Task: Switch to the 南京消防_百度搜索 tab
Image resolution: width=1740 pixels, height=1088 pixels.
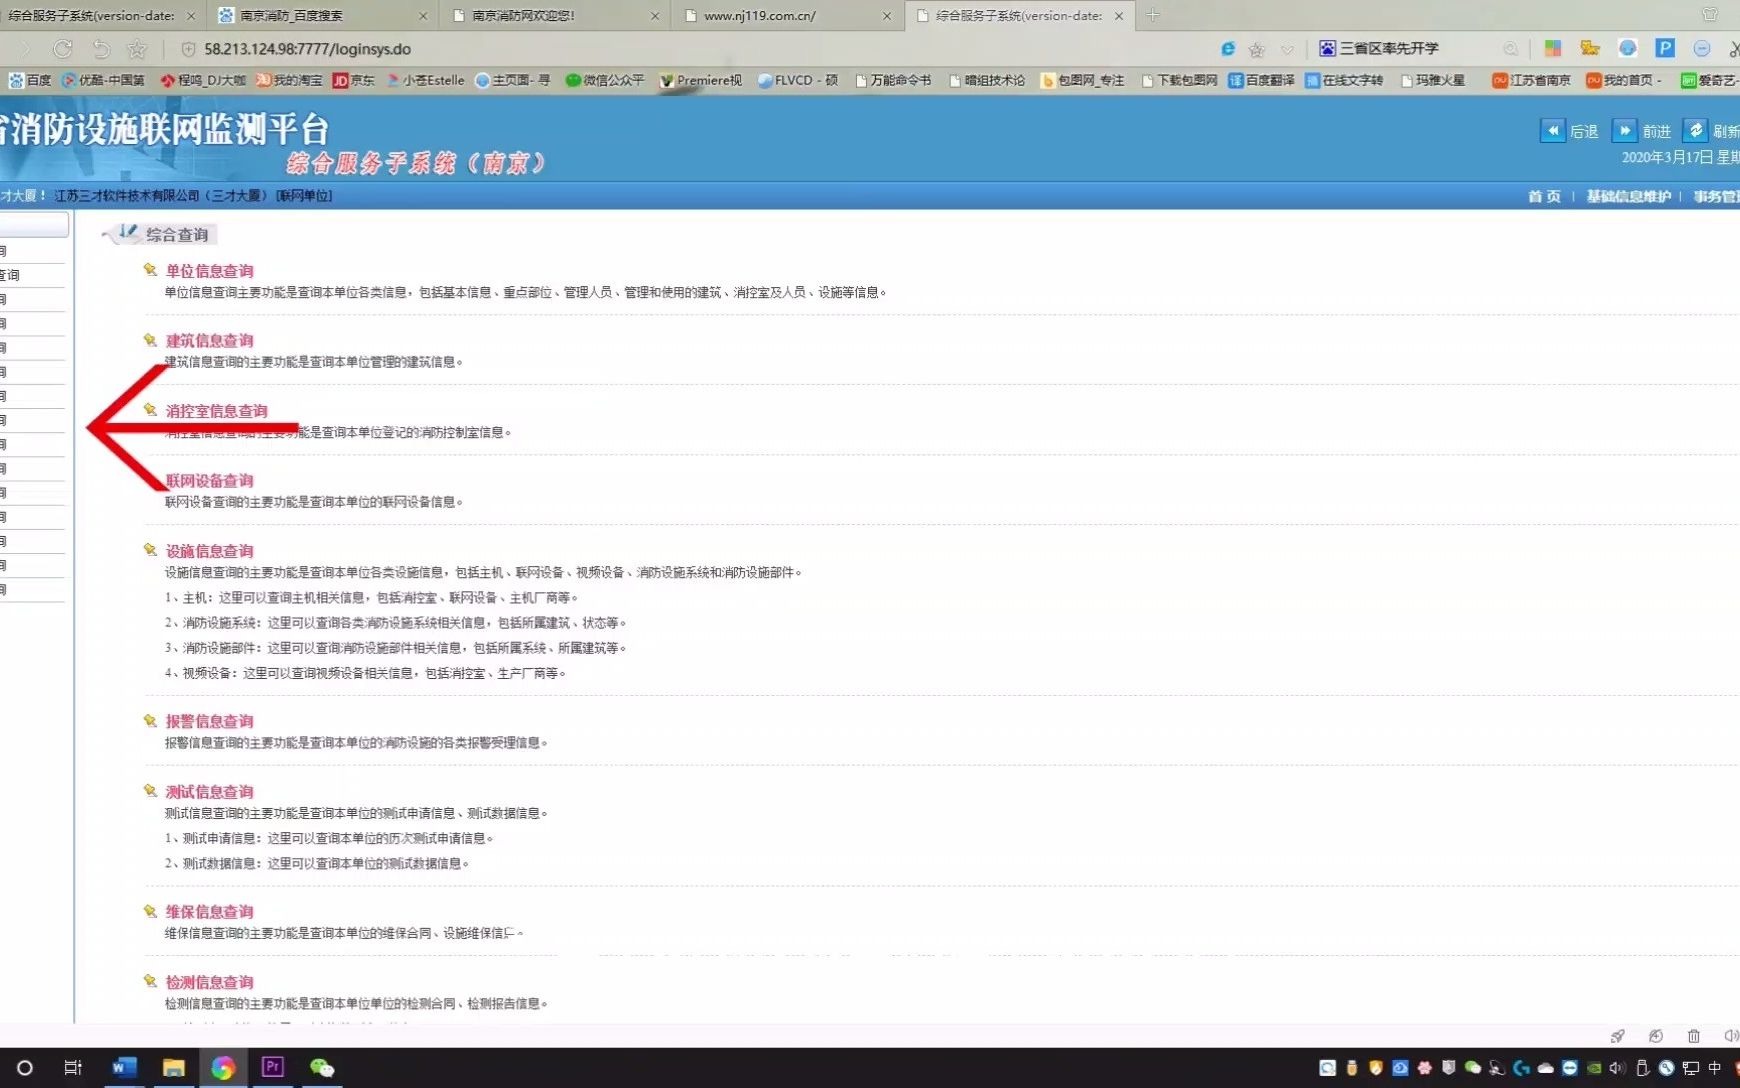Action: pyautogui.click(x=321, y=16)
